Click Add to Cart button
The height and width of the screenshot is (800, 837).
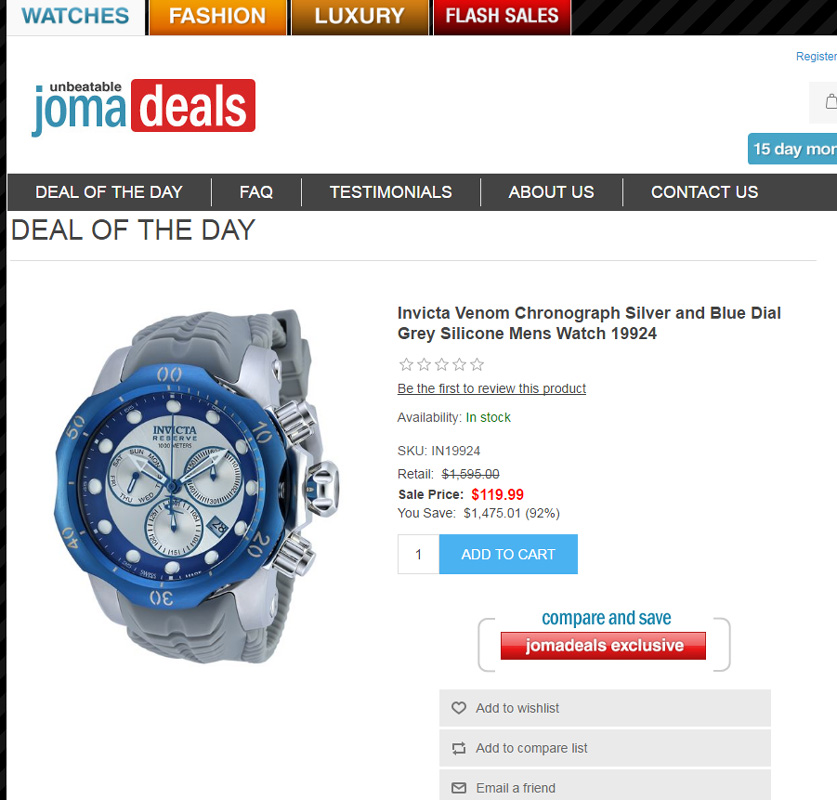click(508, 554)
